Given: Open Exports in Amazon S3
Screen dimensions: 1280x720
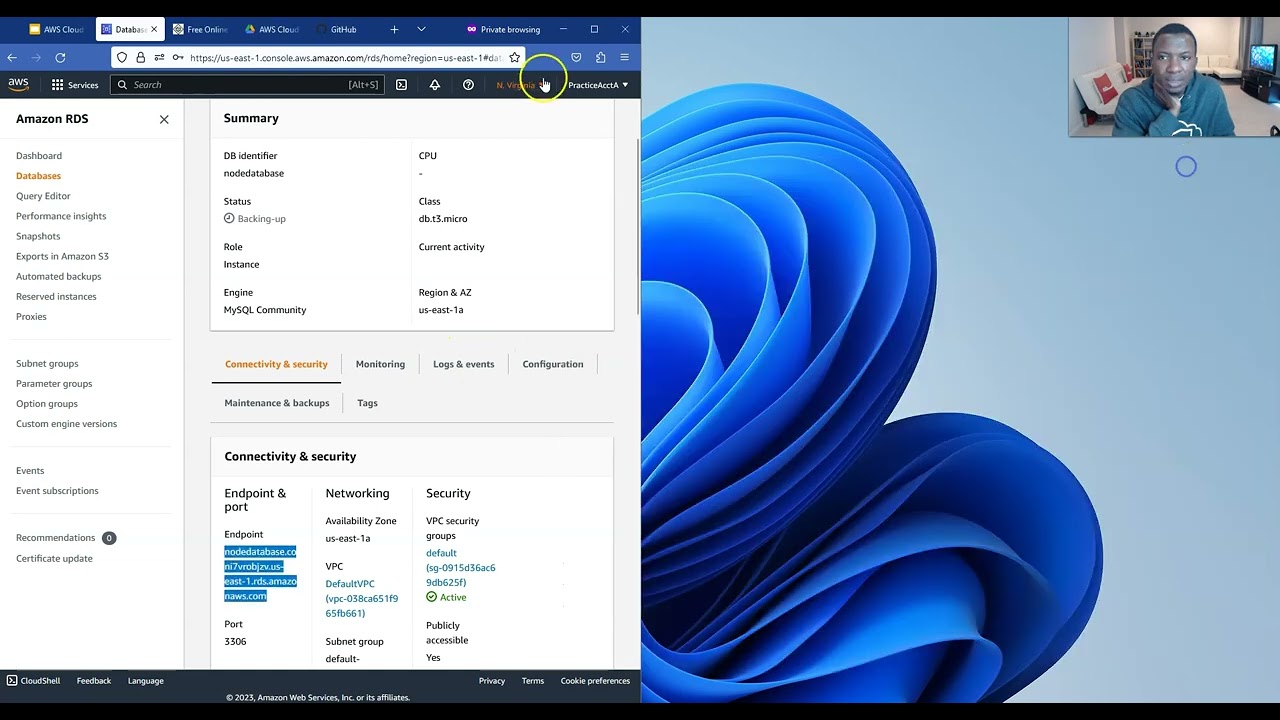Looking at the screenshot, I should [62, 256].
